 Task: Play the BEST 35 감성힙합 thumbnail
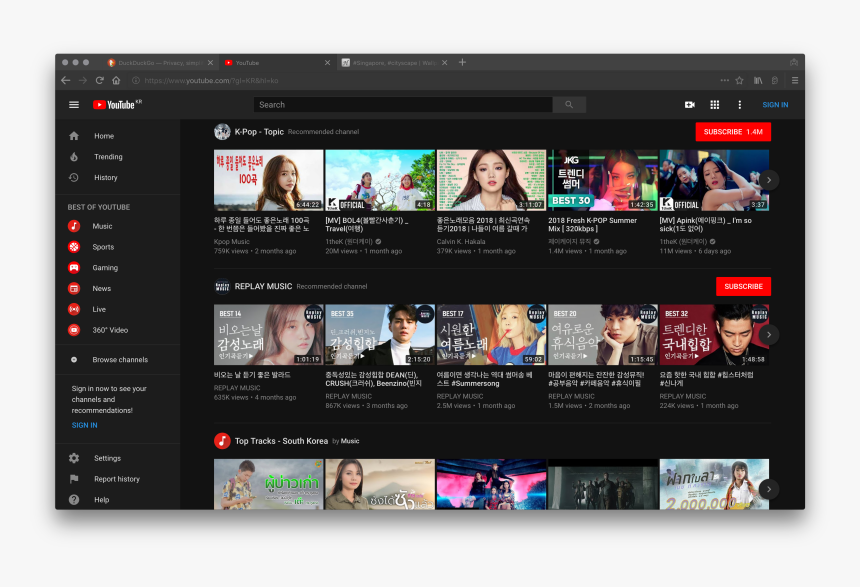pos(380,335)
